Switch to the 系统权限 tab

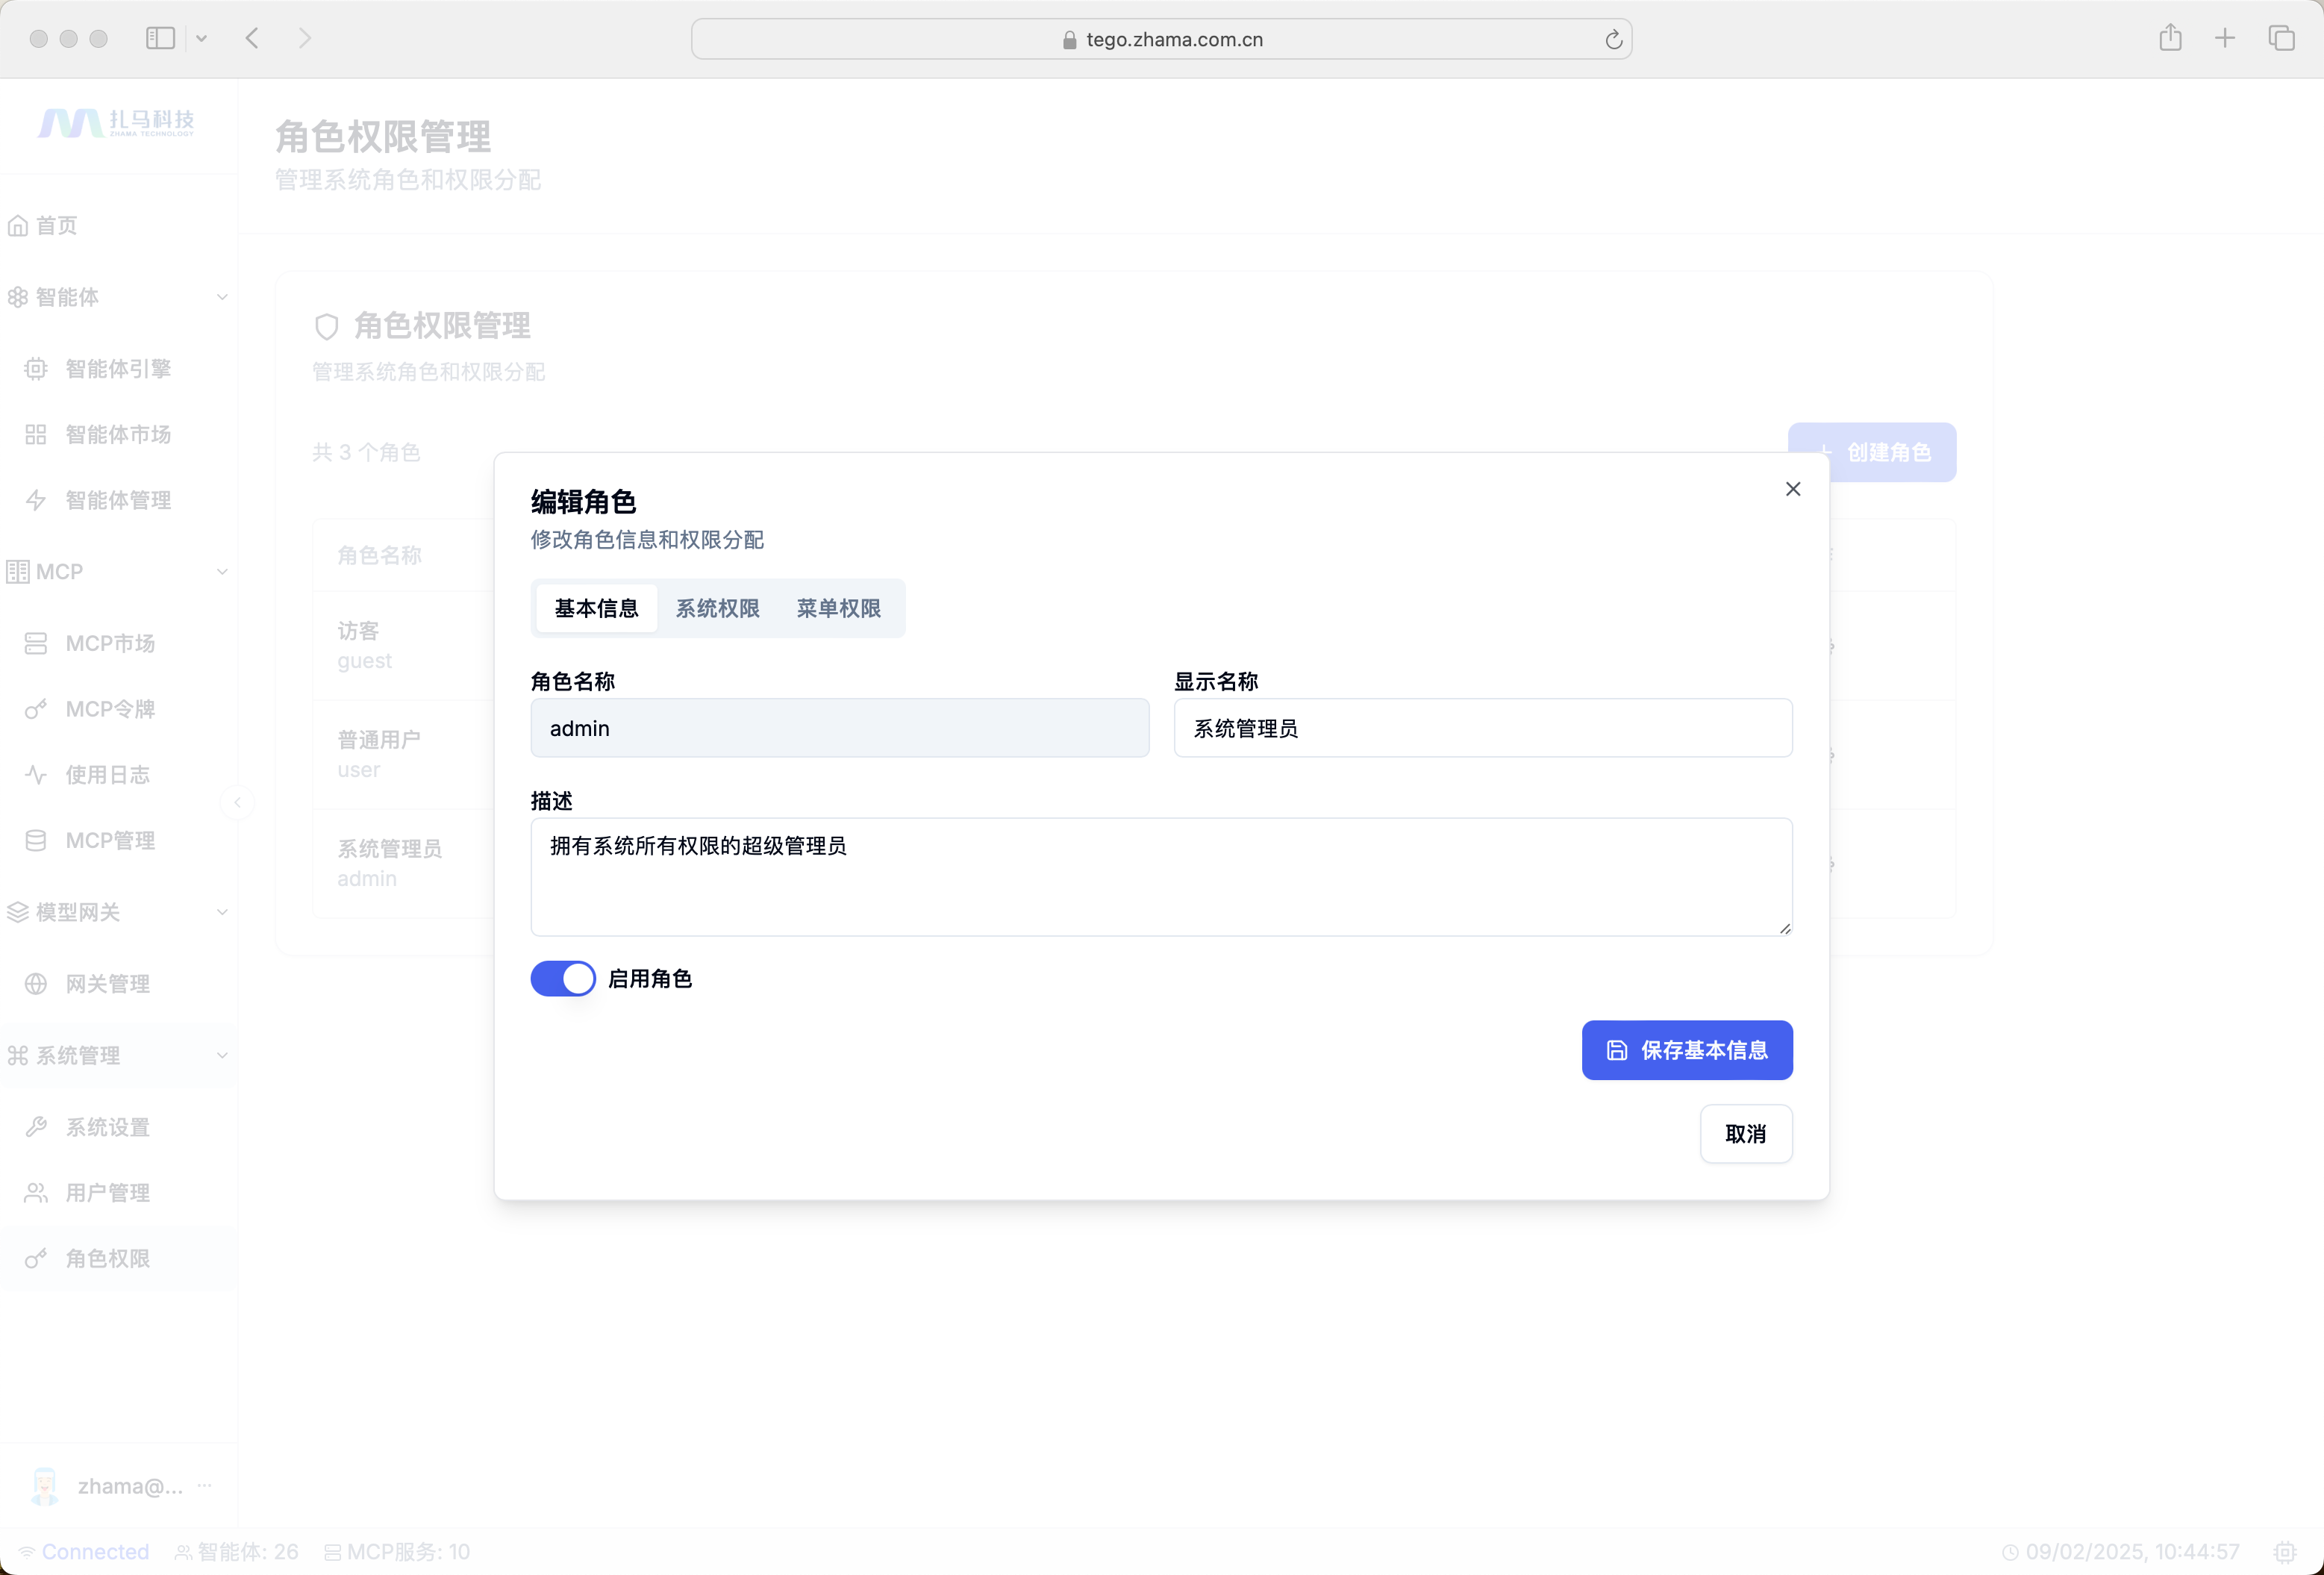point(717,608)
